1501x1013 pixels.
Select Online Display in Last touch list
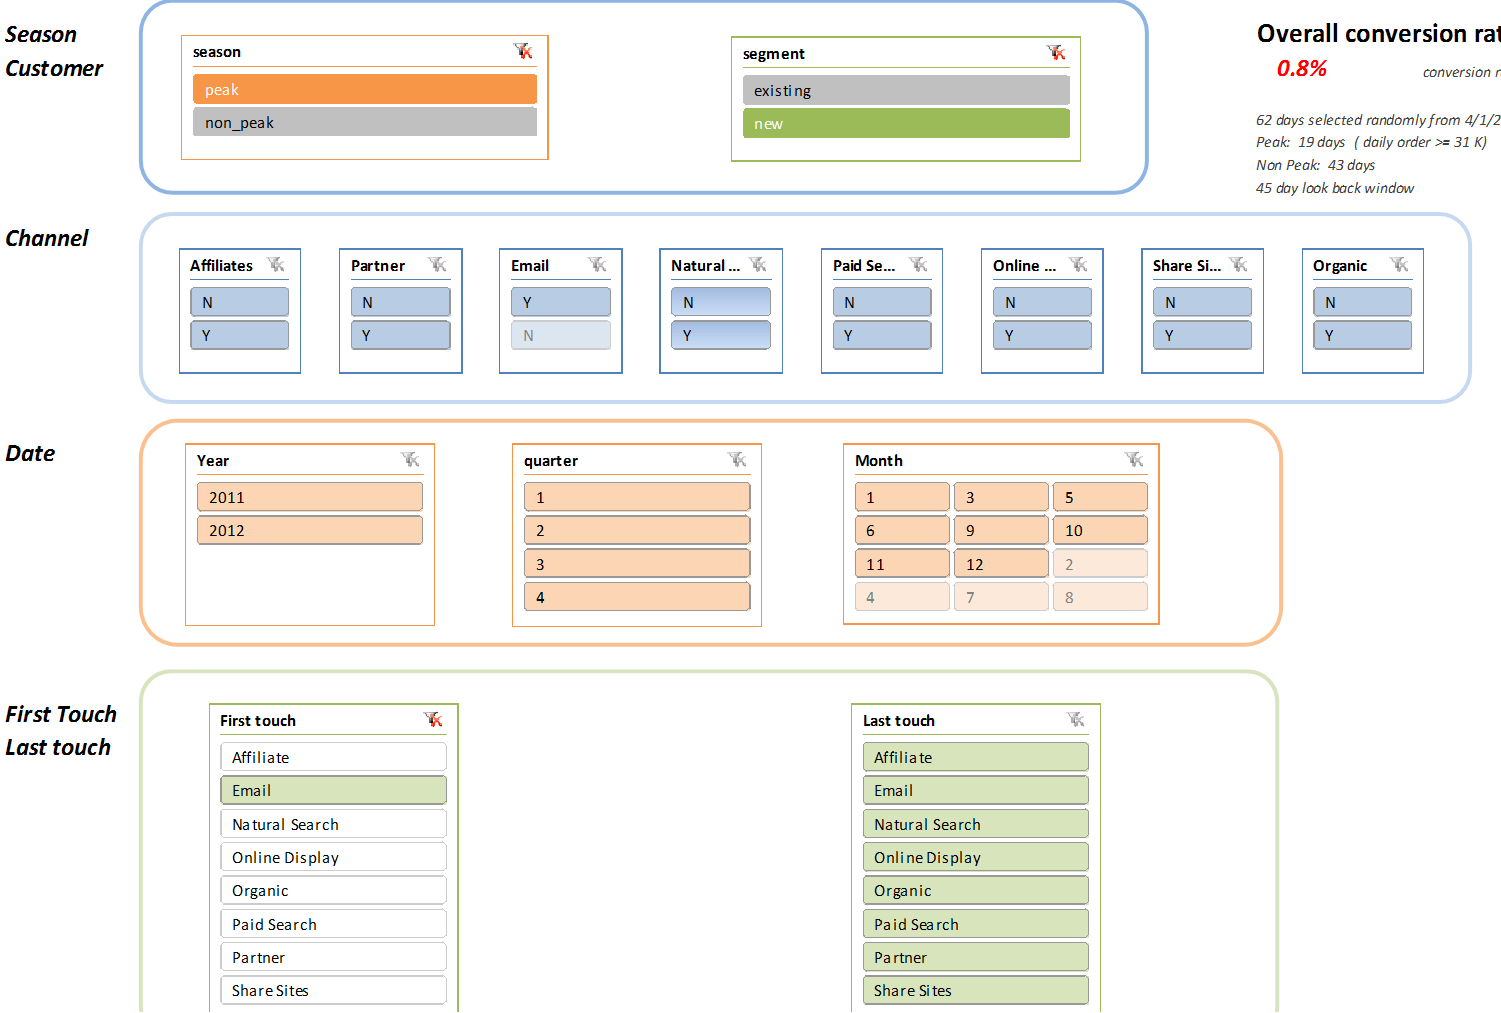pyautogui.click(x=975, y=857)
